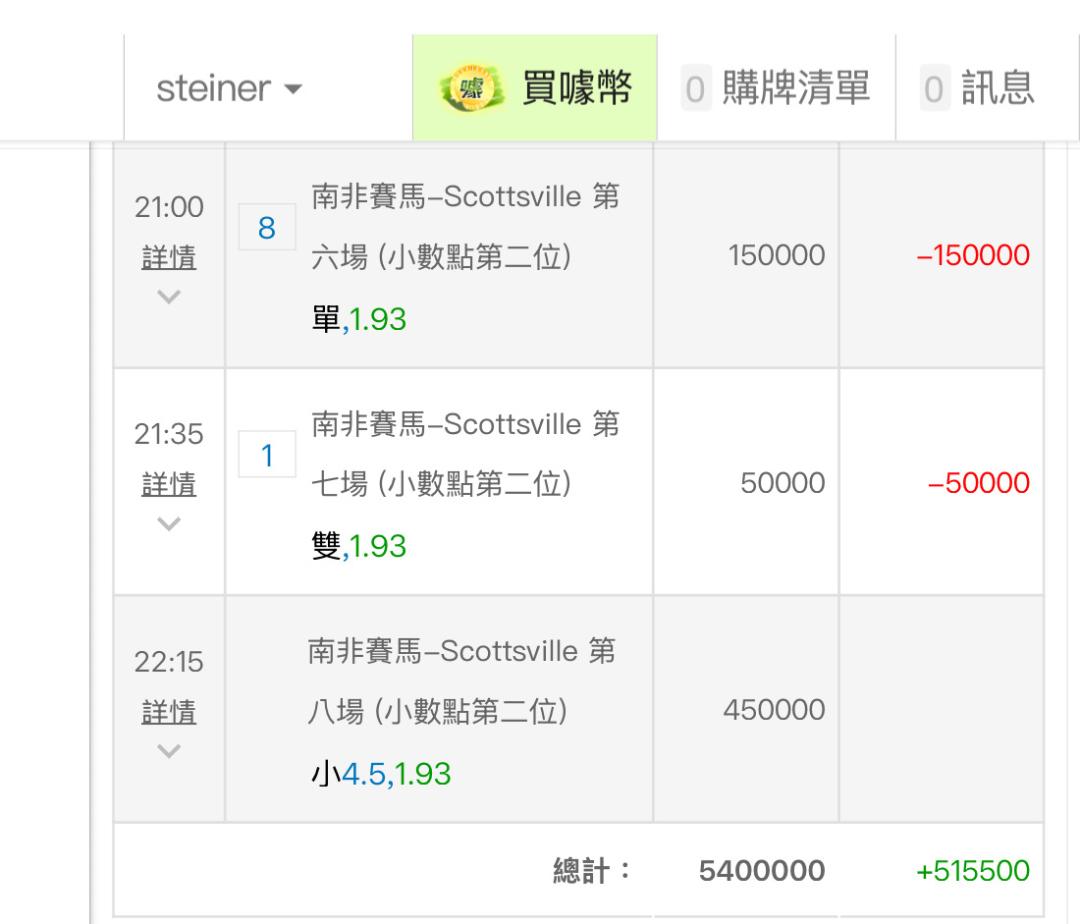Screen dimensions: 1080x924
Task: Expand the chevron under the 22:15 entry
Action: coord(168,750)
